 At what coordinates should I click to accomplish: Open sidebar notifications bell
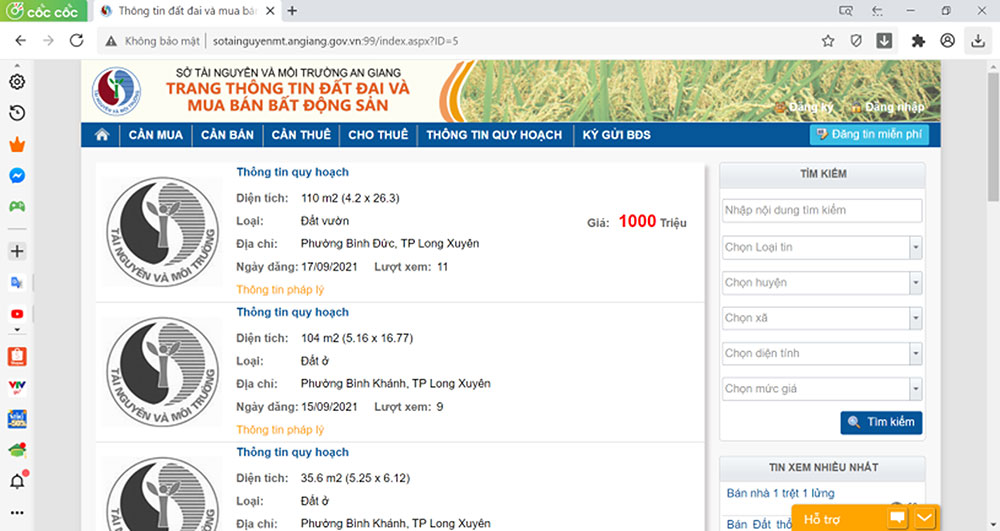pos(17,481)
